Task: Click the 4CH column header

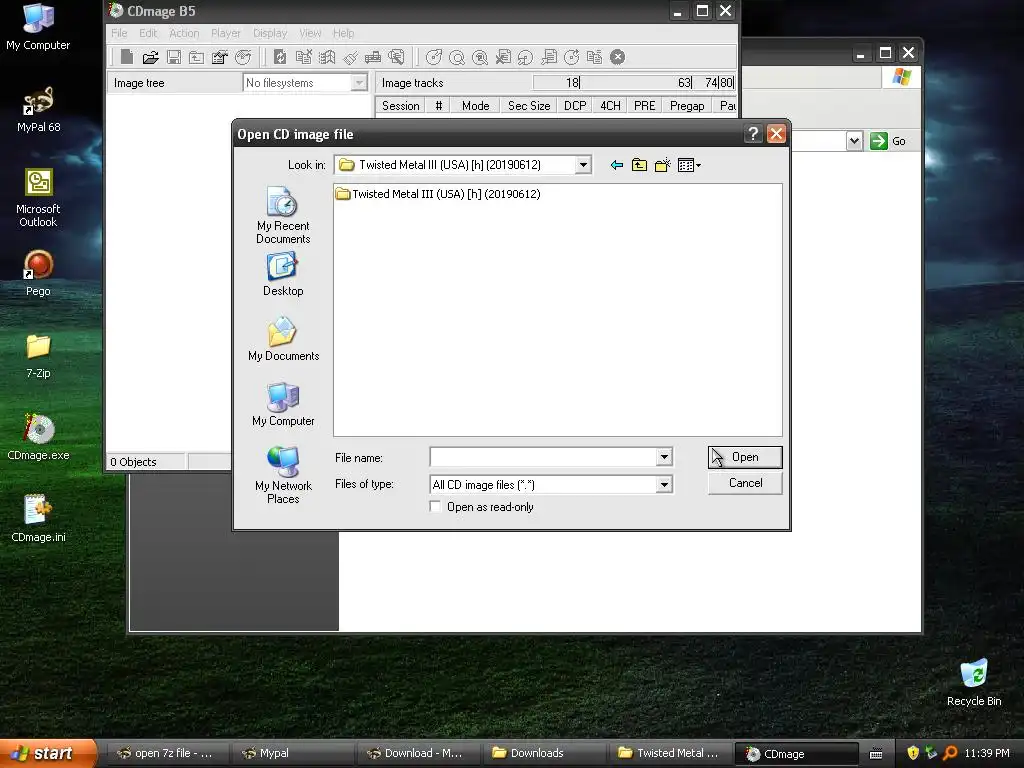Action: [611, 106]
